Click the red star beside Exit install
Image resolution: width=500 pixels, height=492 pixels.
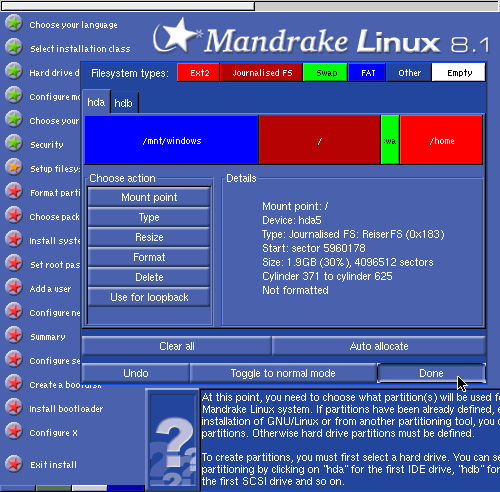tap(14, 464)
